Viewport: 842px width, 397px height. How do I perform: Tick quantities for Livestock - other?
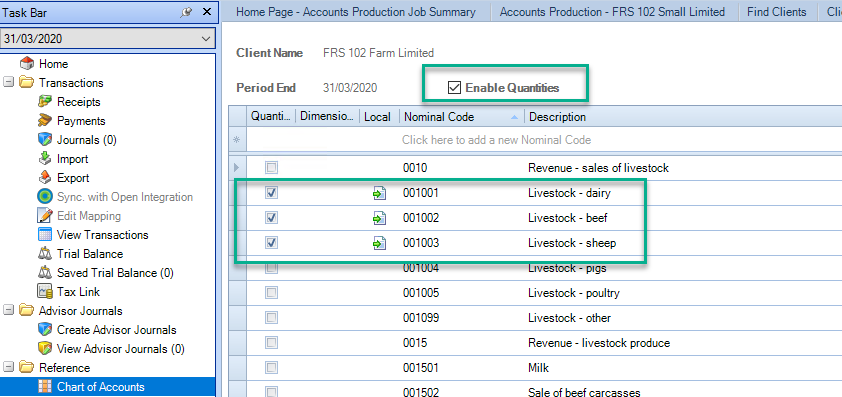tap(272, 318)
